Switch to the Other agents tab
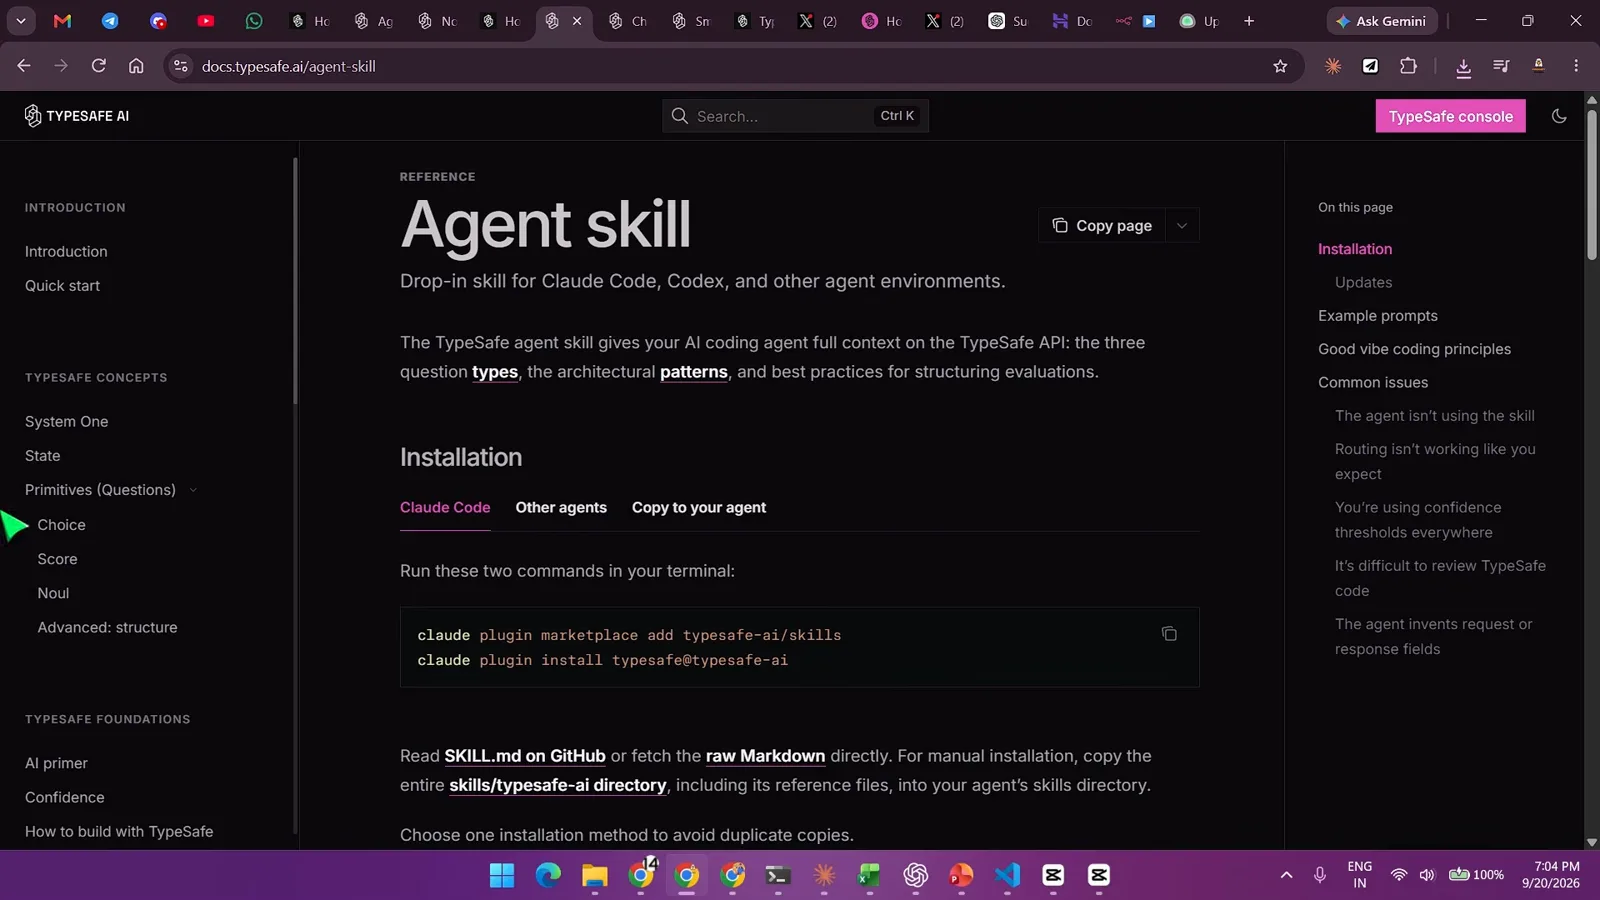1600x900 pixels. (561, 508)
